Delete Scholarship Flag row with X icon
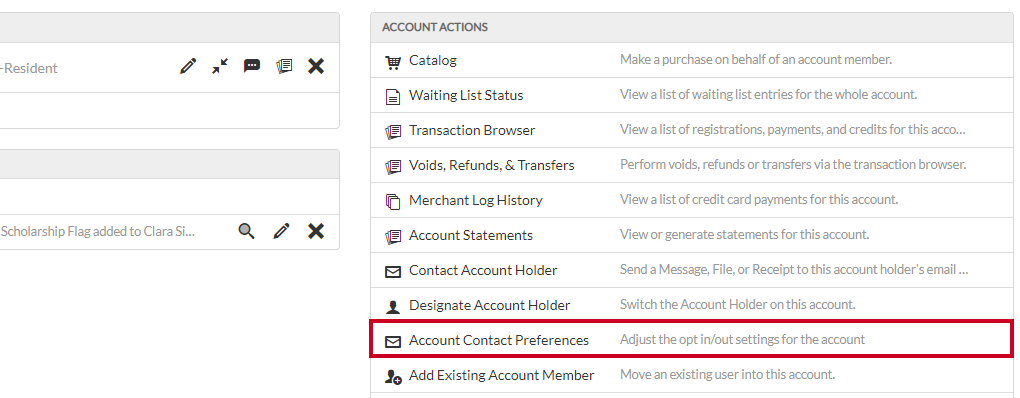The width and height of the screenshot is (1020, 398). [x=316, y=231]
